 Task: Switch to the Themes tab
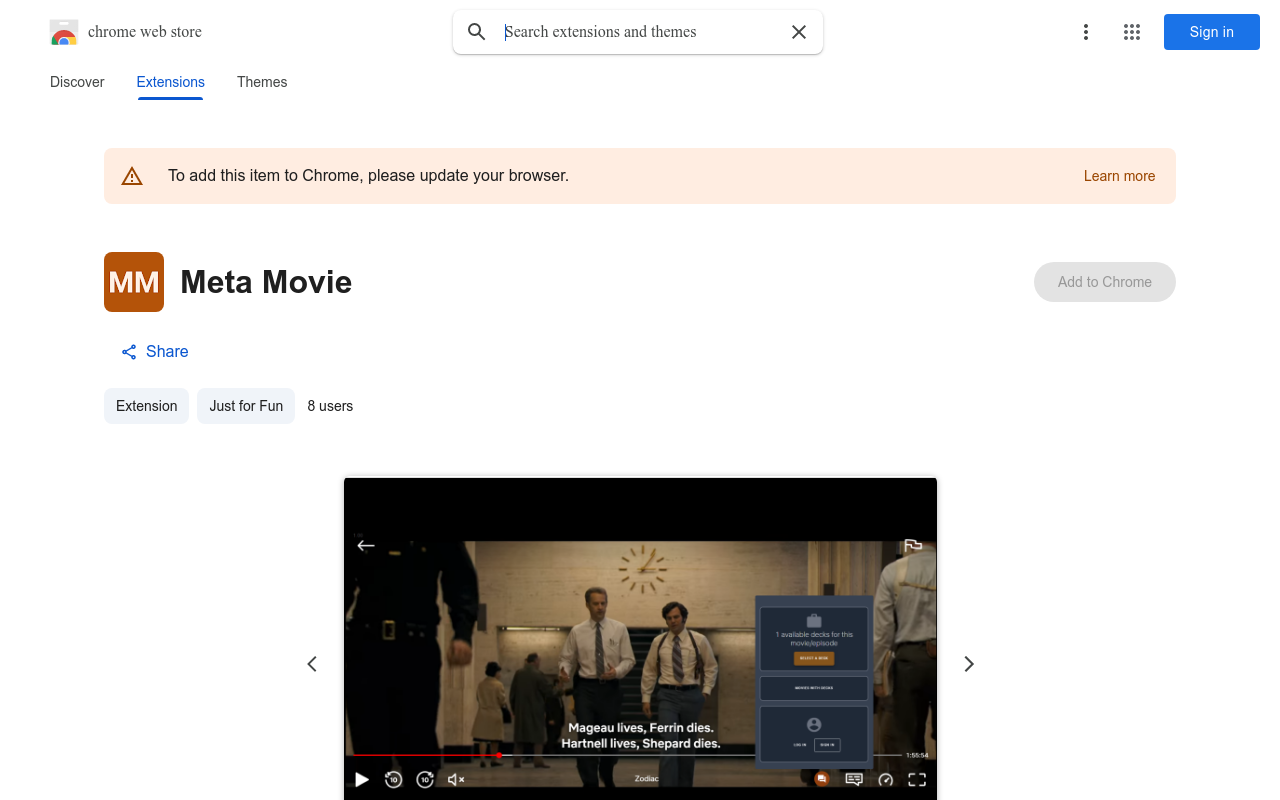(262, 82)
